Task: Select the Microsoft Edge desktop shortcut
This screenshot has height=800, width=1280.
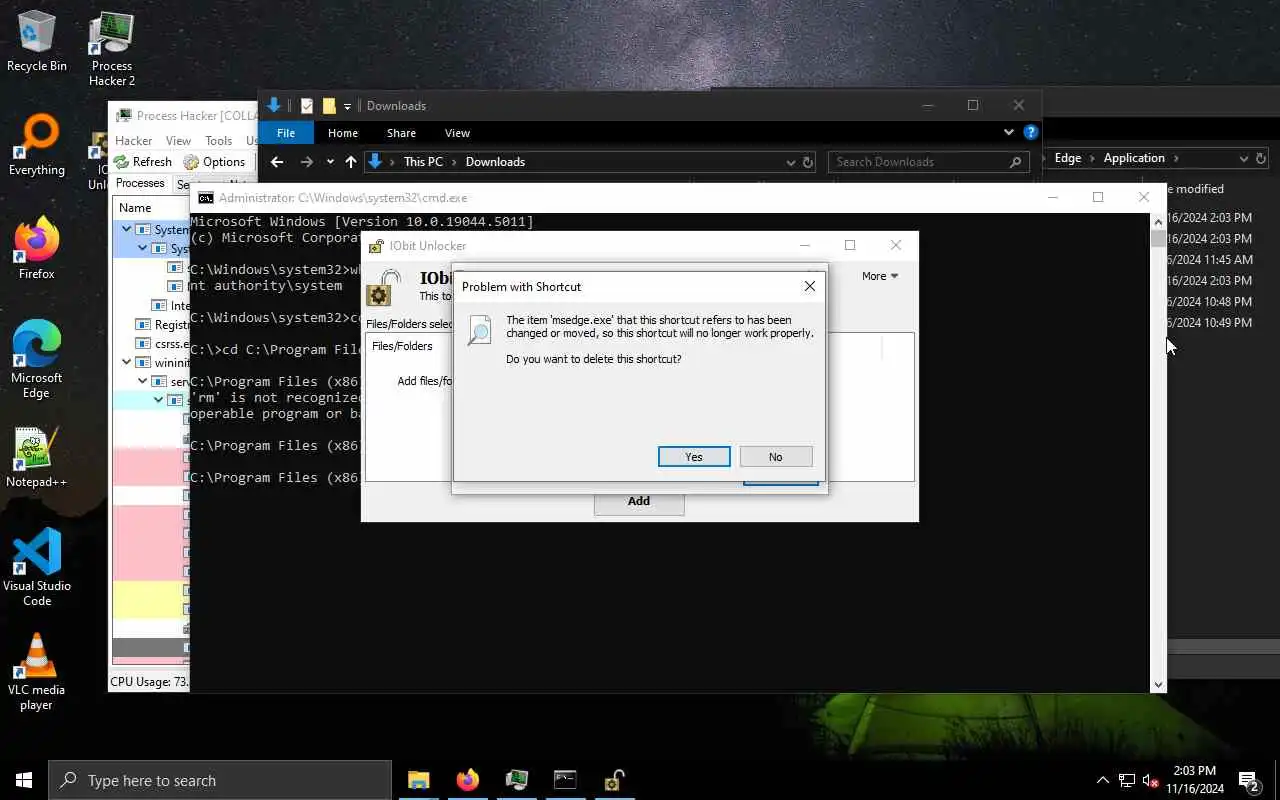Action: [37, 360]
